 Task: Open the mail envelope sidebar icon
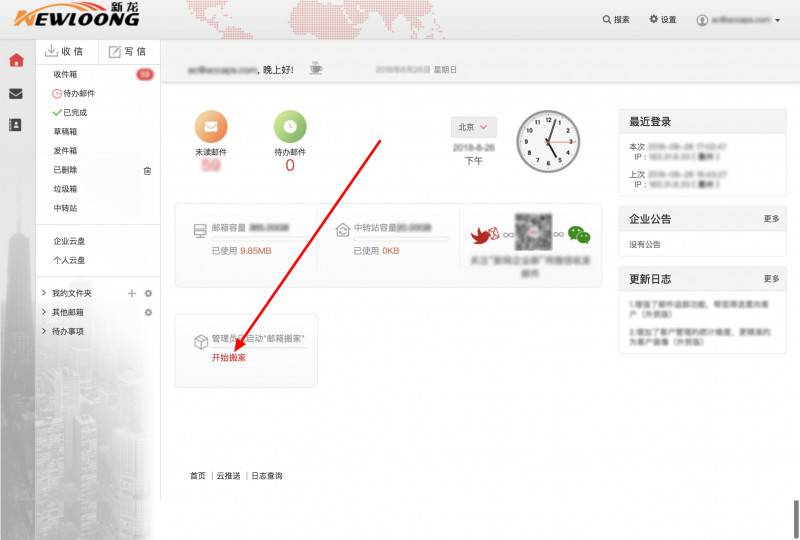[16, 93]
